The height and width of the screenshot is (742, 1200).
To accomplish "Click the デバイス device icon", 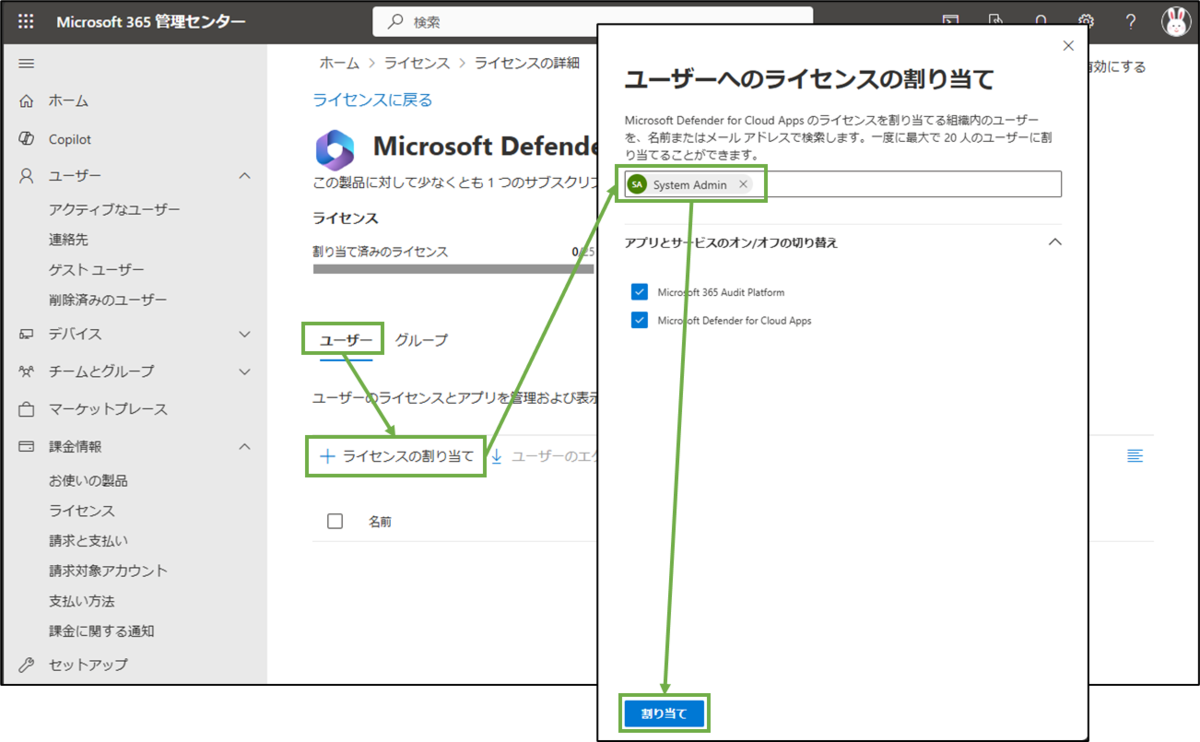I will pos(27,334).
